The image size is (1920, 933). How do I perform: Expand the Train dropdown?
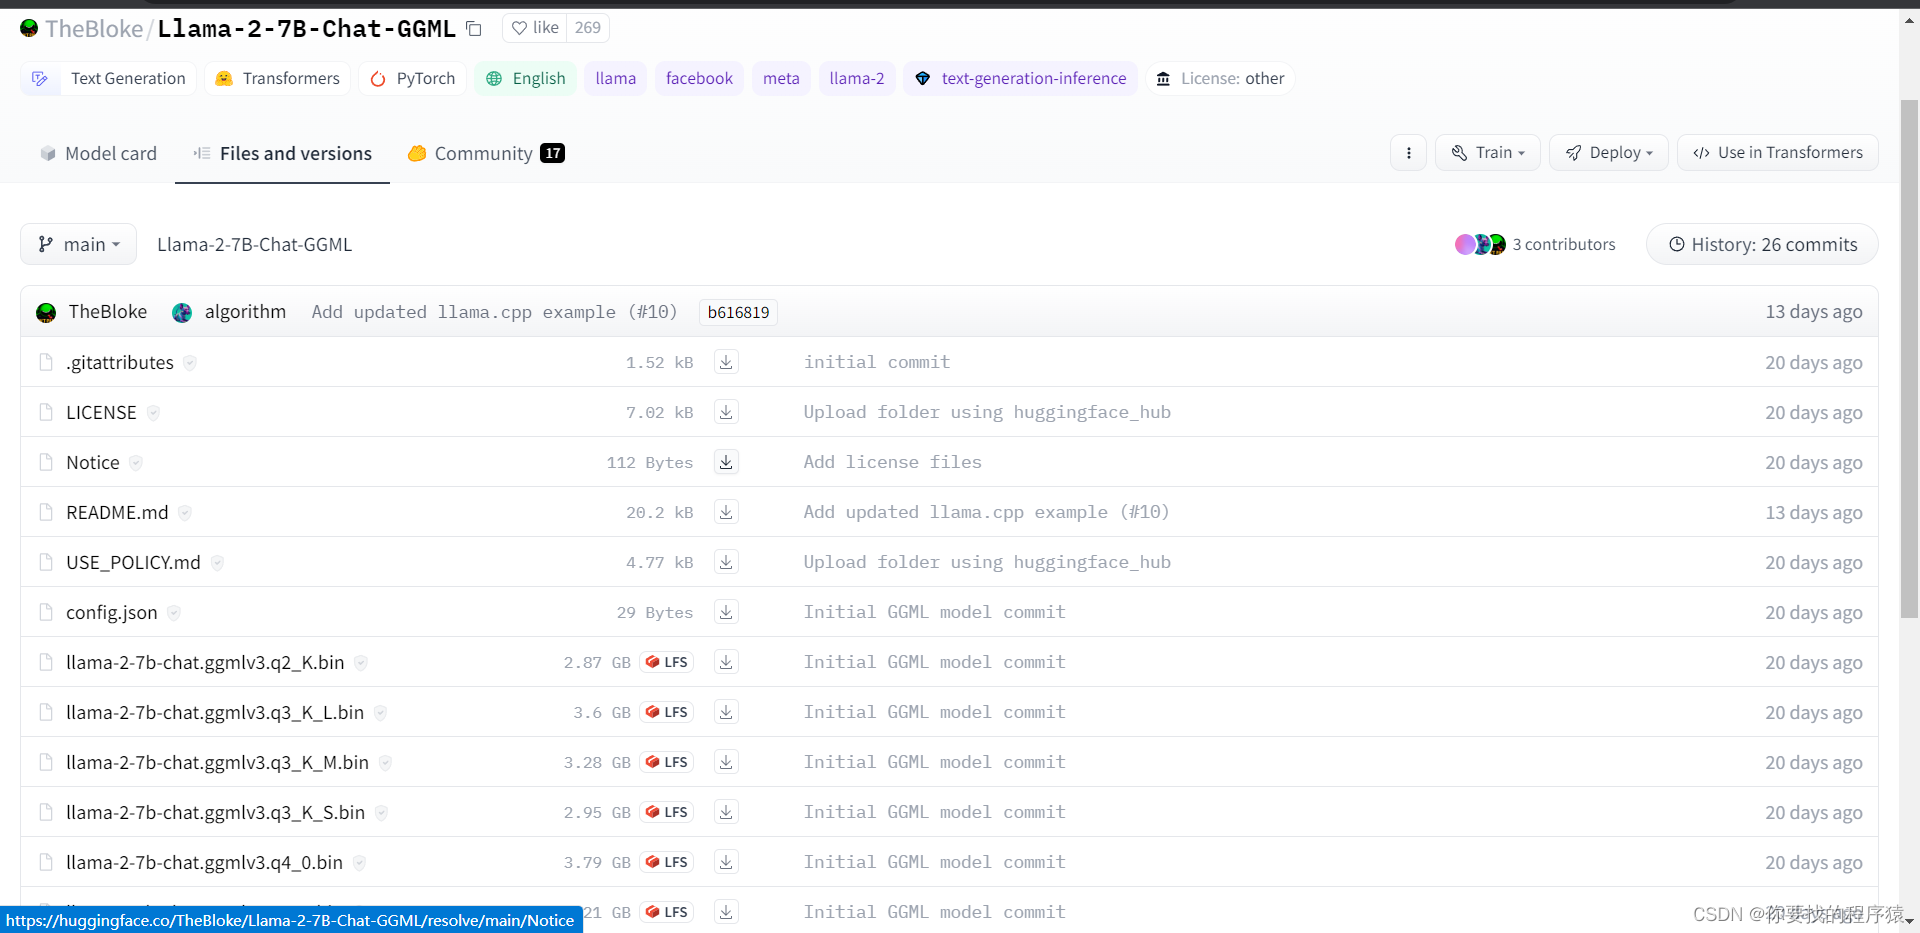[1488, 153]
